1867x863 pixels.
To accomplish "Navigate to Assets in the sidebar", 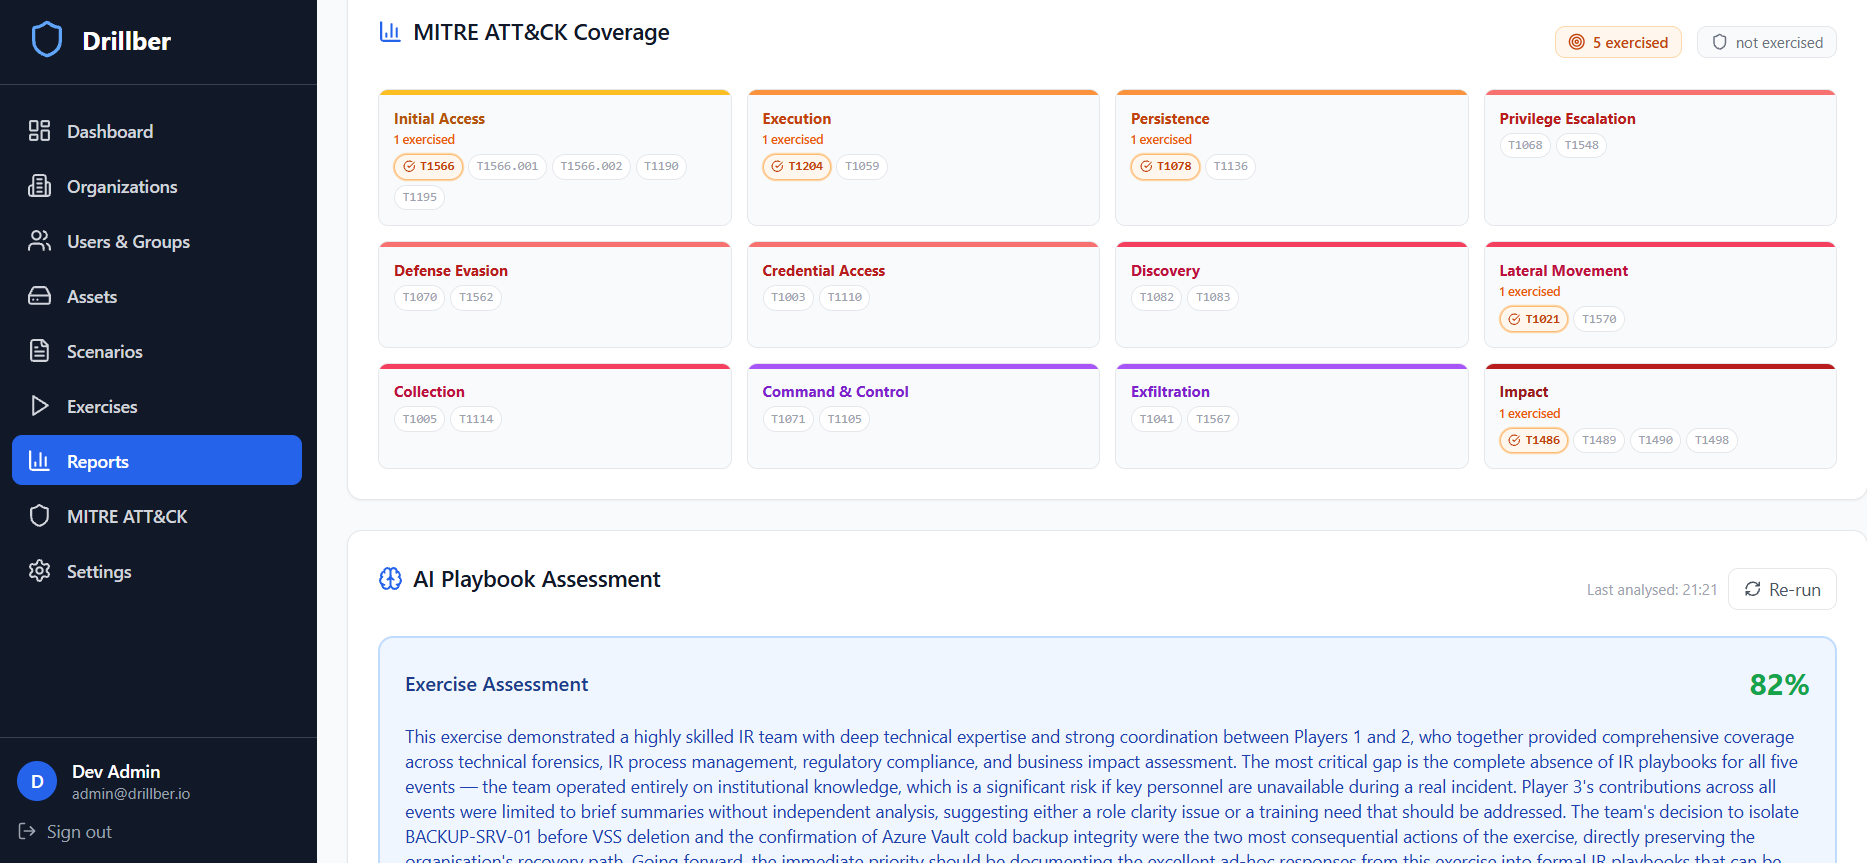I will [91, 297].
